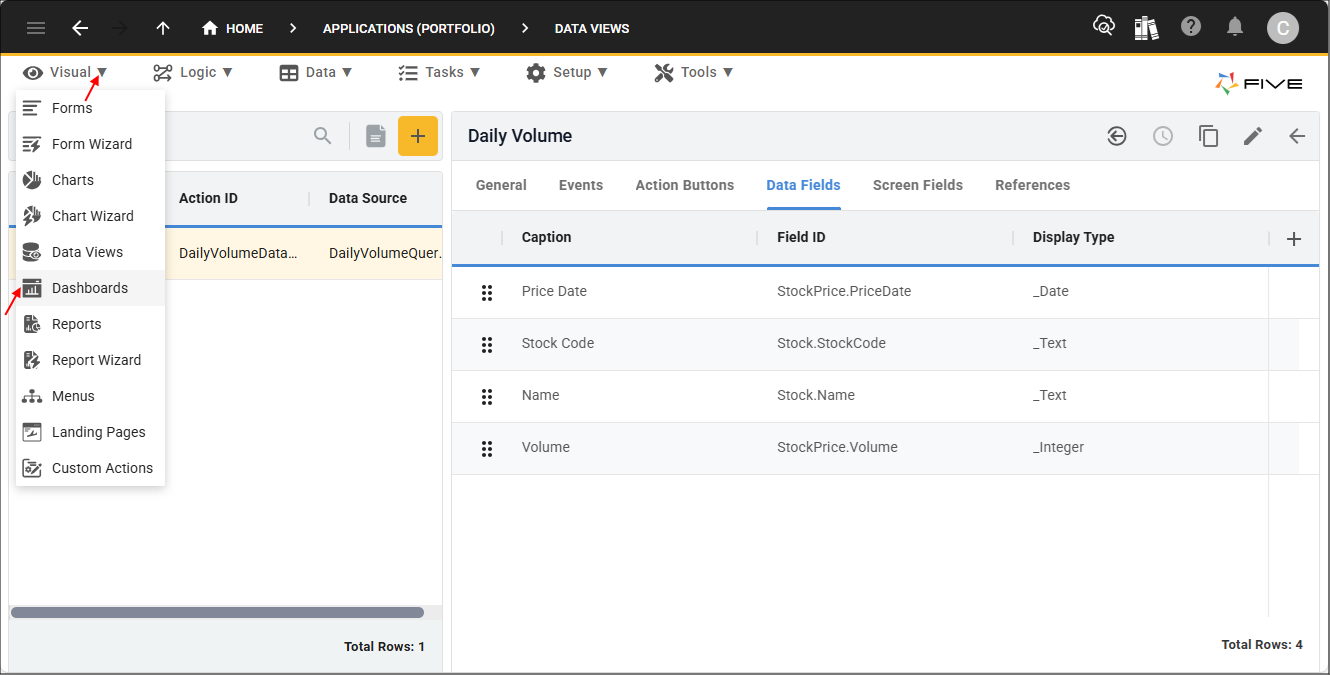Grab the Stock Code row drag handle

click(x=487, y=344)
